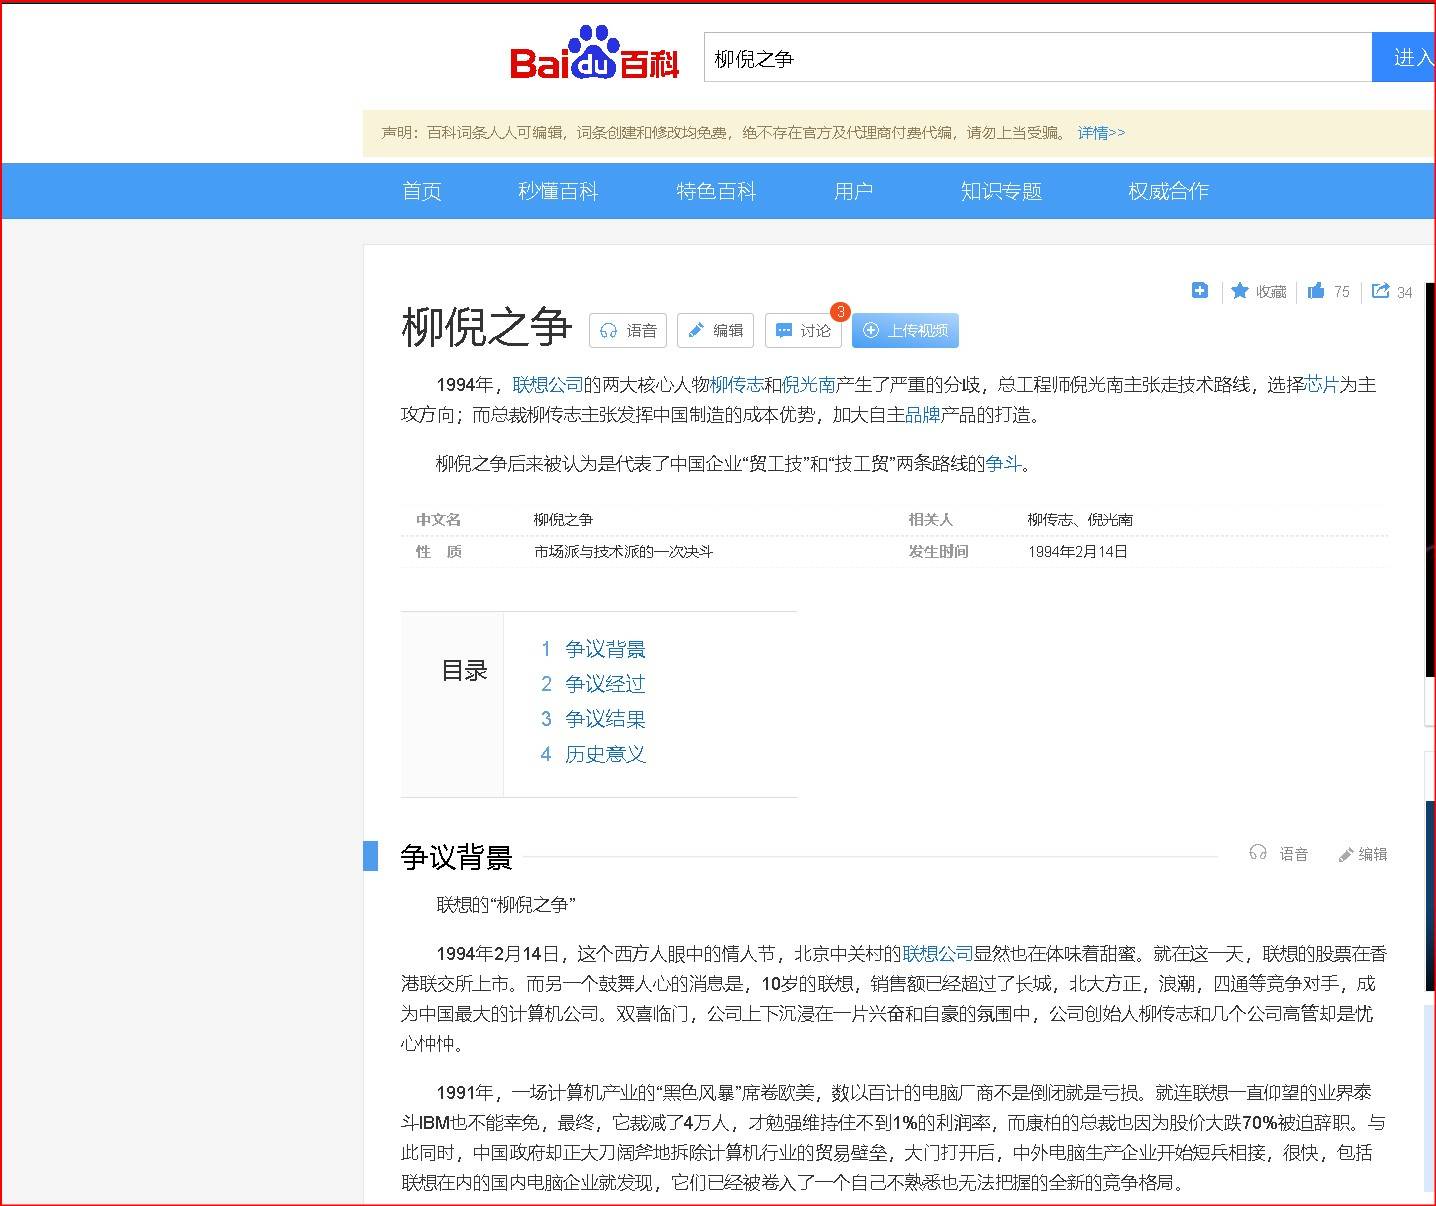Open the 特色百科 nav tab
This screenshot has height=1206, width=1436.
pos(716,191)
